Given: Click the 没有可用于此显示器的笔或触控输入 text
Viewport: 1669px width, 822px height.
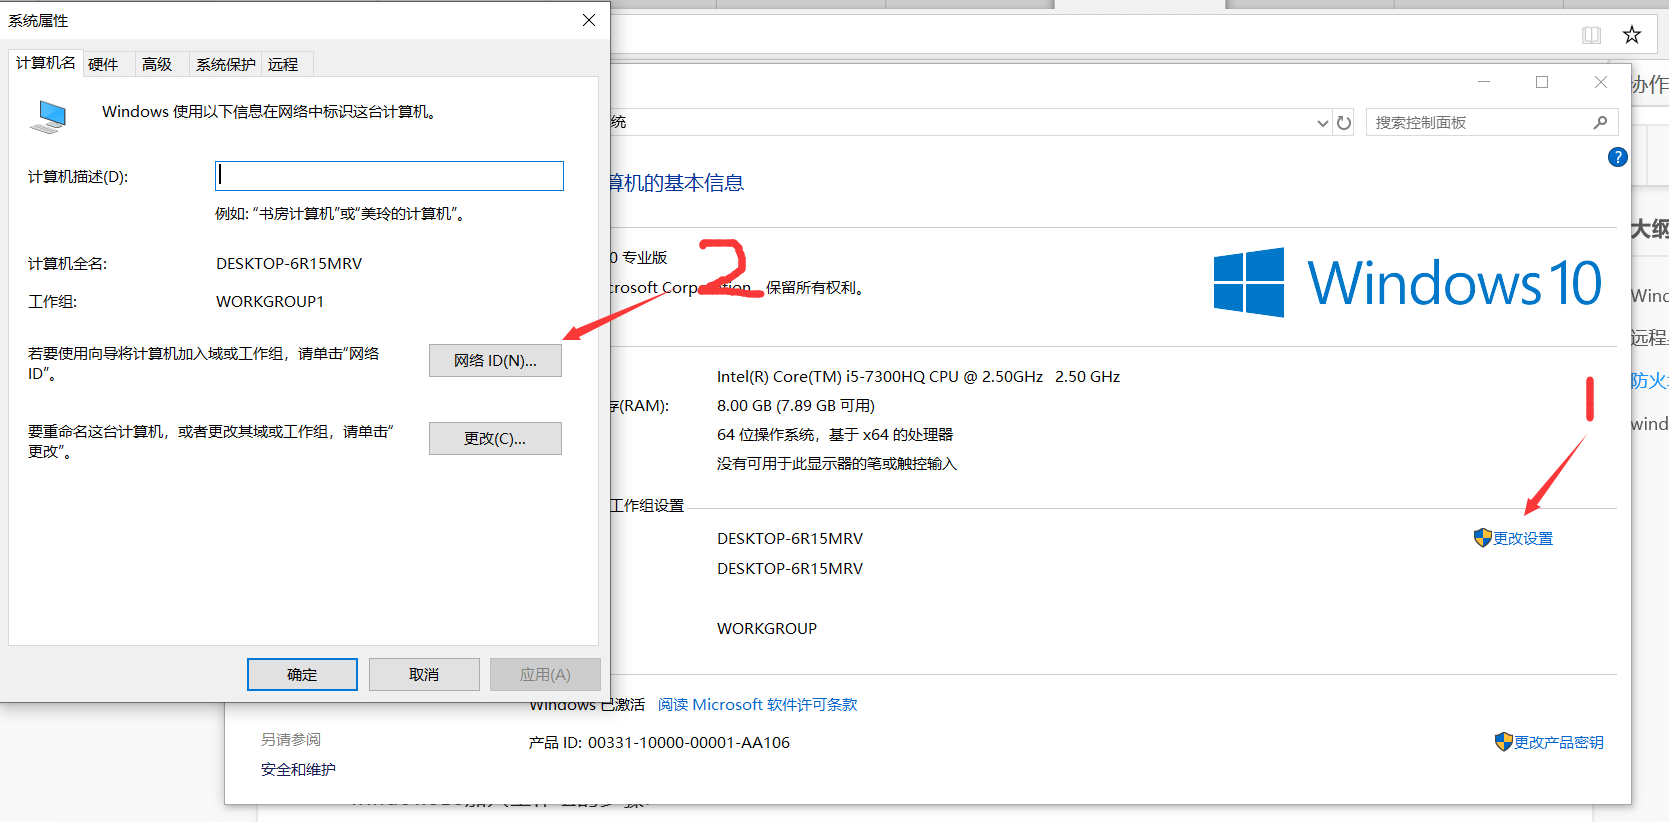Looking at the screenshot, I should tap(837, 464).
